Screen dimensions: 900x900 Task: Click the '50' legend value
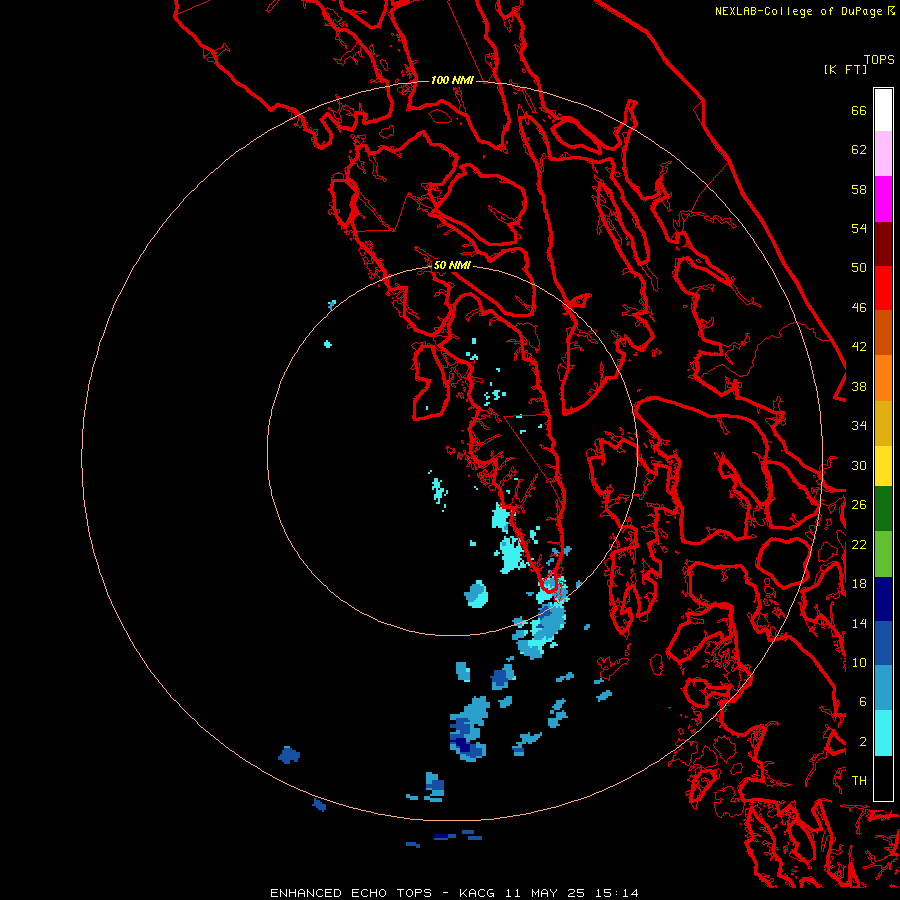coord(859,268)
